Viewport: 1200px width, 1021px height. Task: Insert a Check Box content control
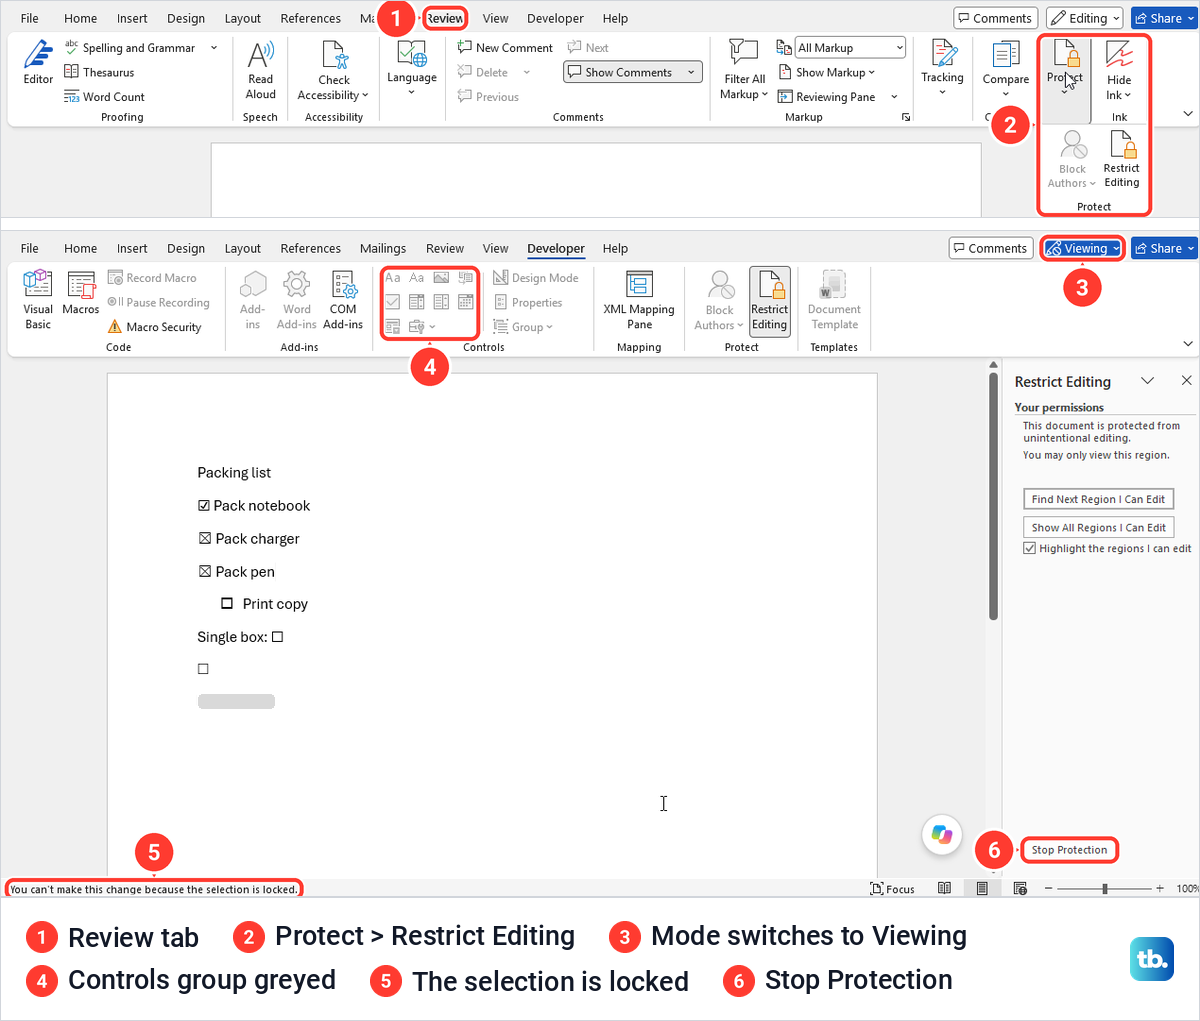point(393,302)
